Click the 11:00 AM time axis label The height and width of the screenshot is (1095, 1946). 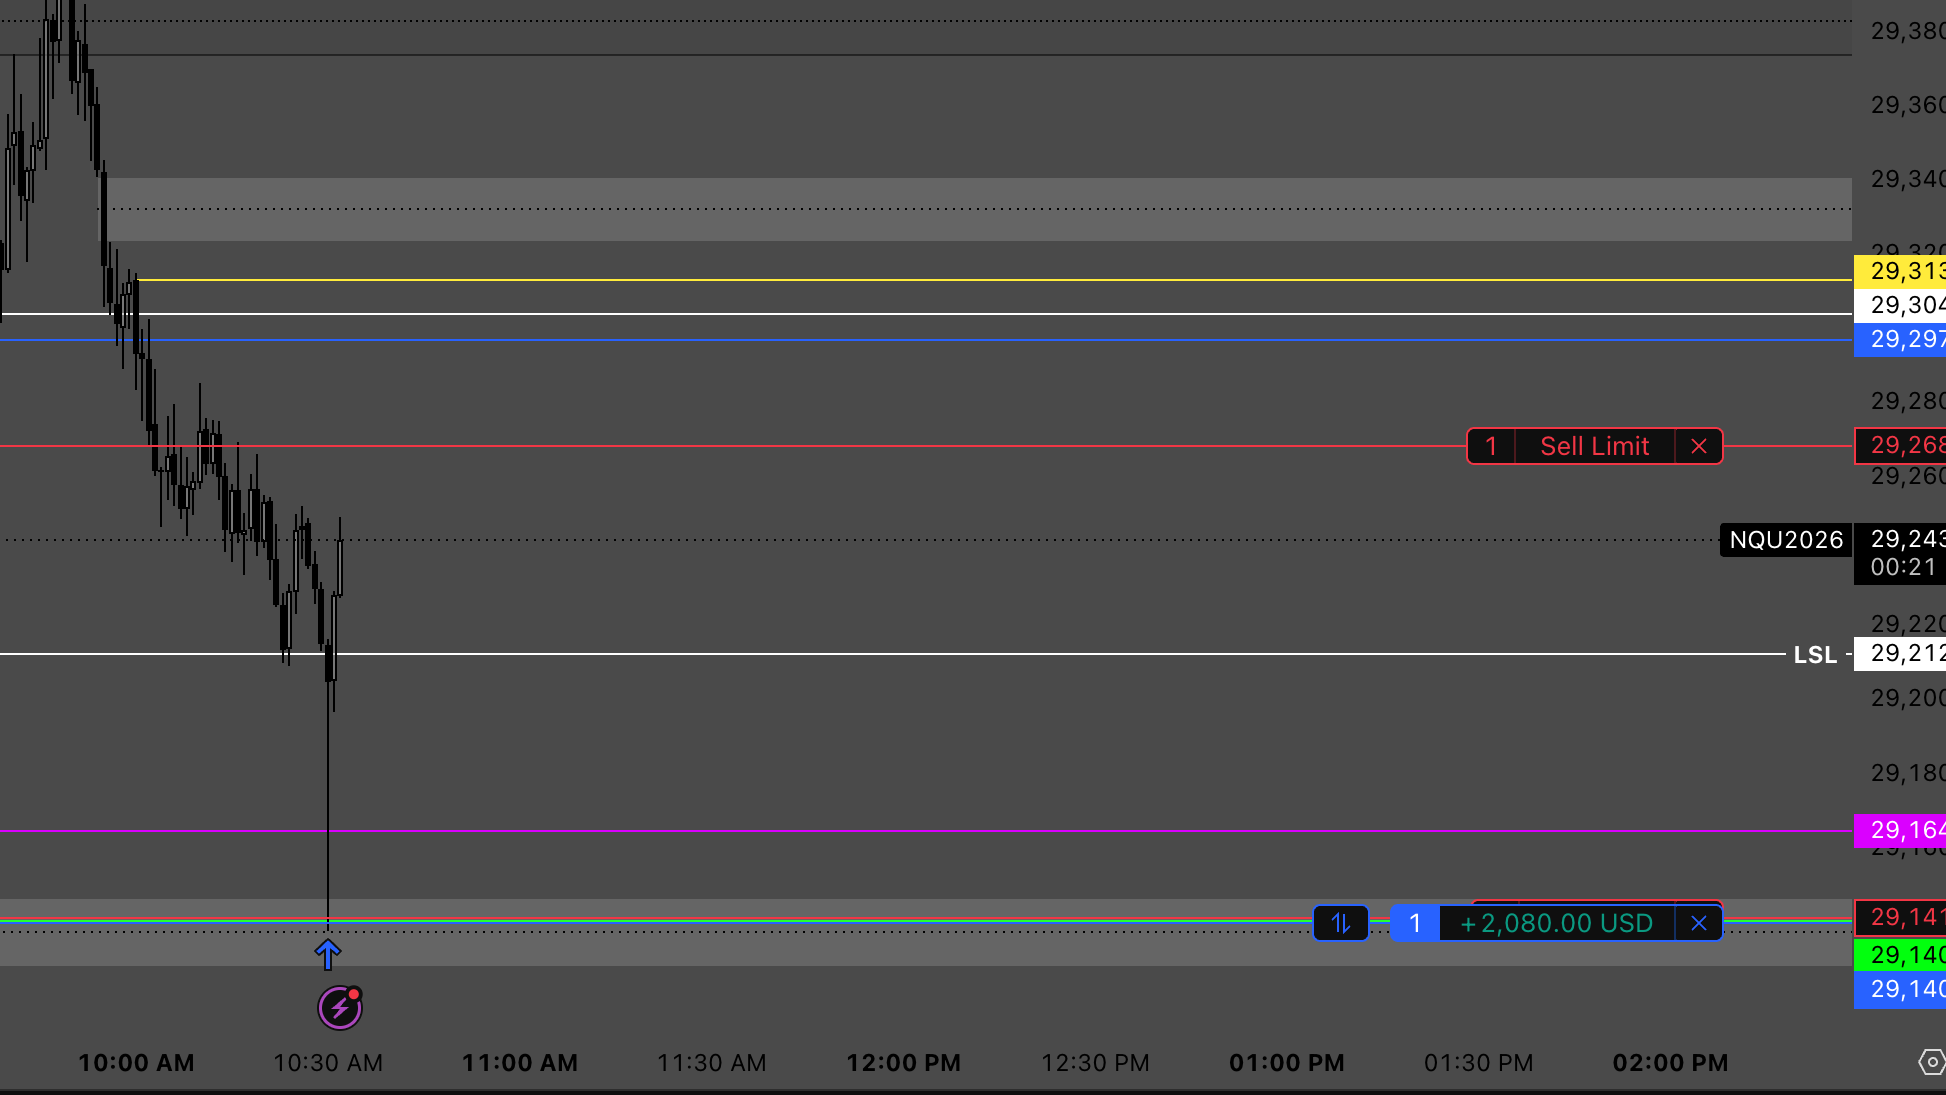coord(520,1063)
